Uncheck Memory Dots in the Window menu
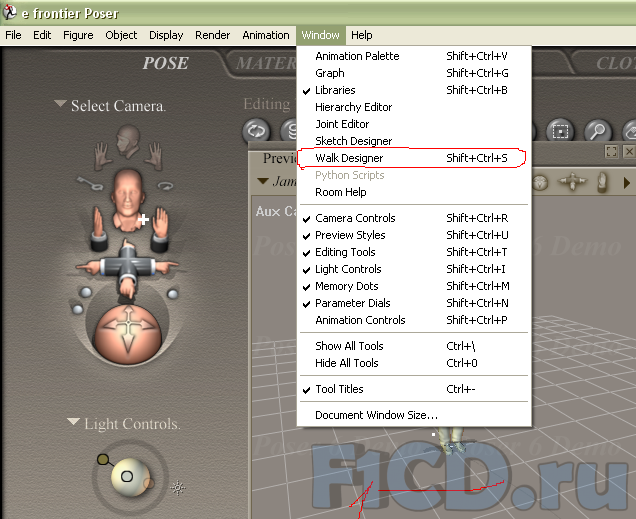The image size is (636, 519). (414, 286)
